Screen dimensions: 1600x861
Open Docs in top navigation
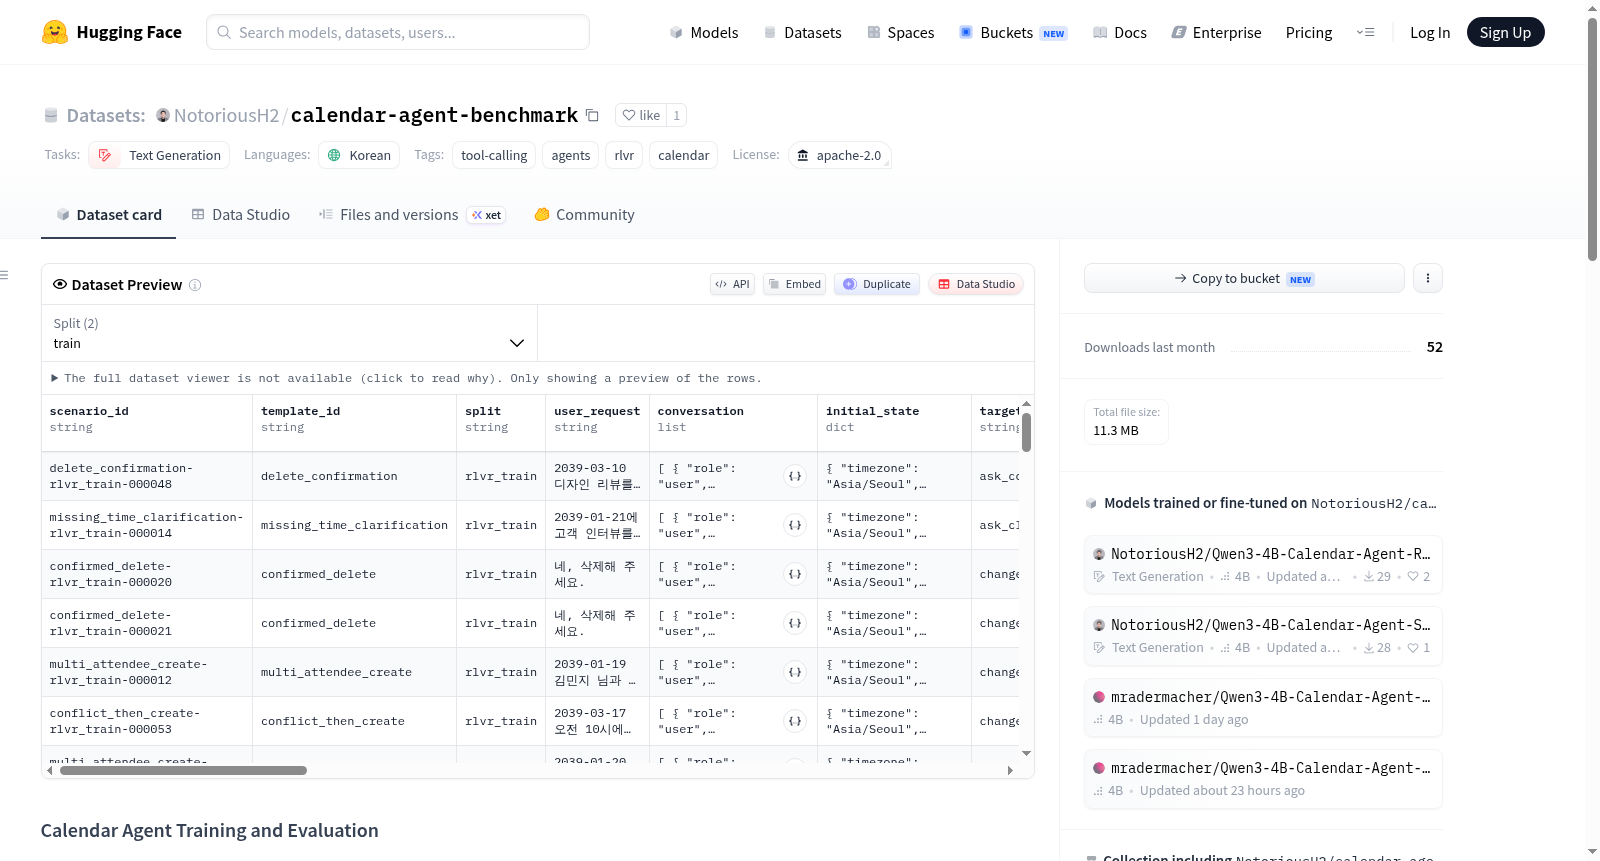click(1119, 32)
